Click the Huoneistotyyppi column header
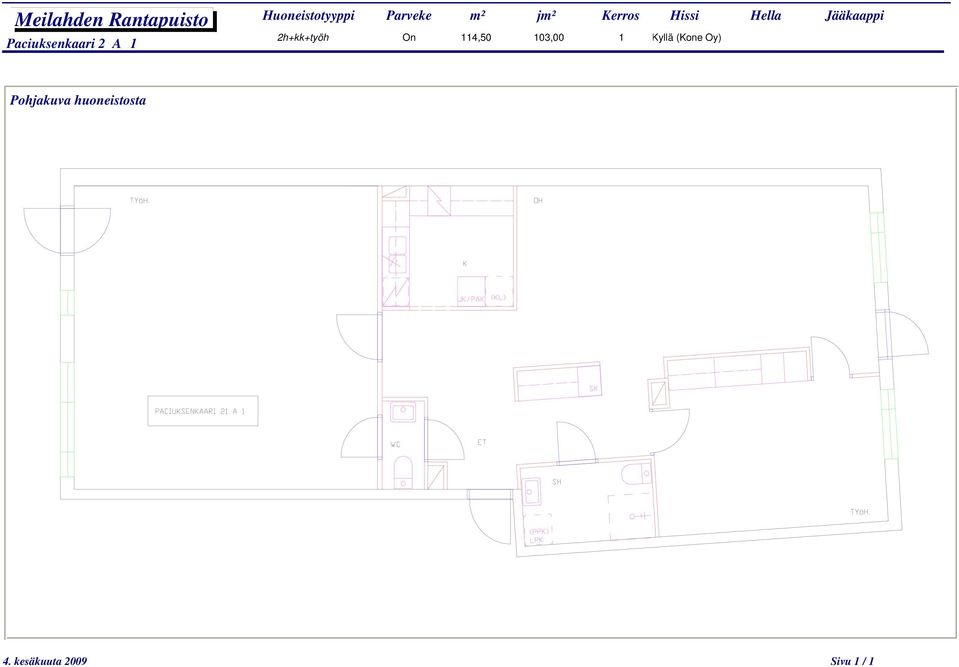Viewport: 959px width, 667px height. click(x=308, y=15)
